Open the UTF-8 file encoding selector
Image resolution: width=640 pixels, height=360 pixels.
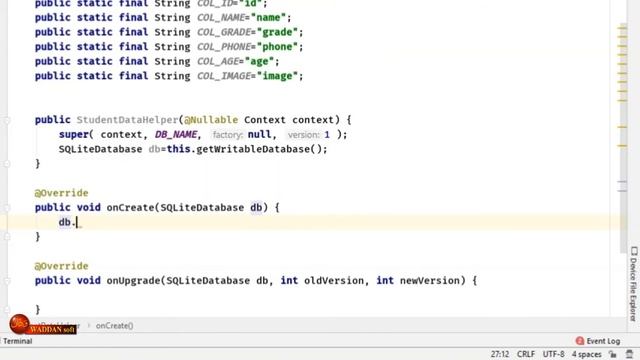coord(553,354)
